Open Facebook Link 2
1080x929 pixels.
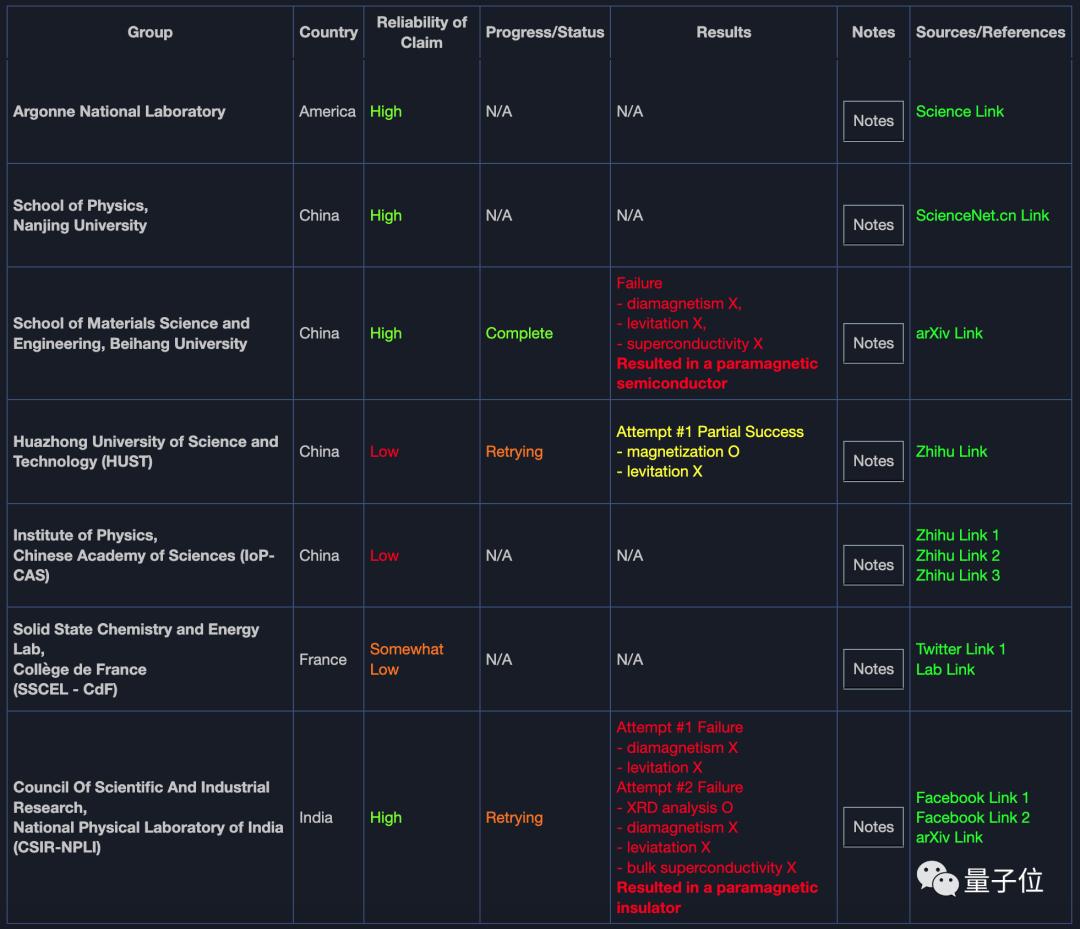click(972, 818)
